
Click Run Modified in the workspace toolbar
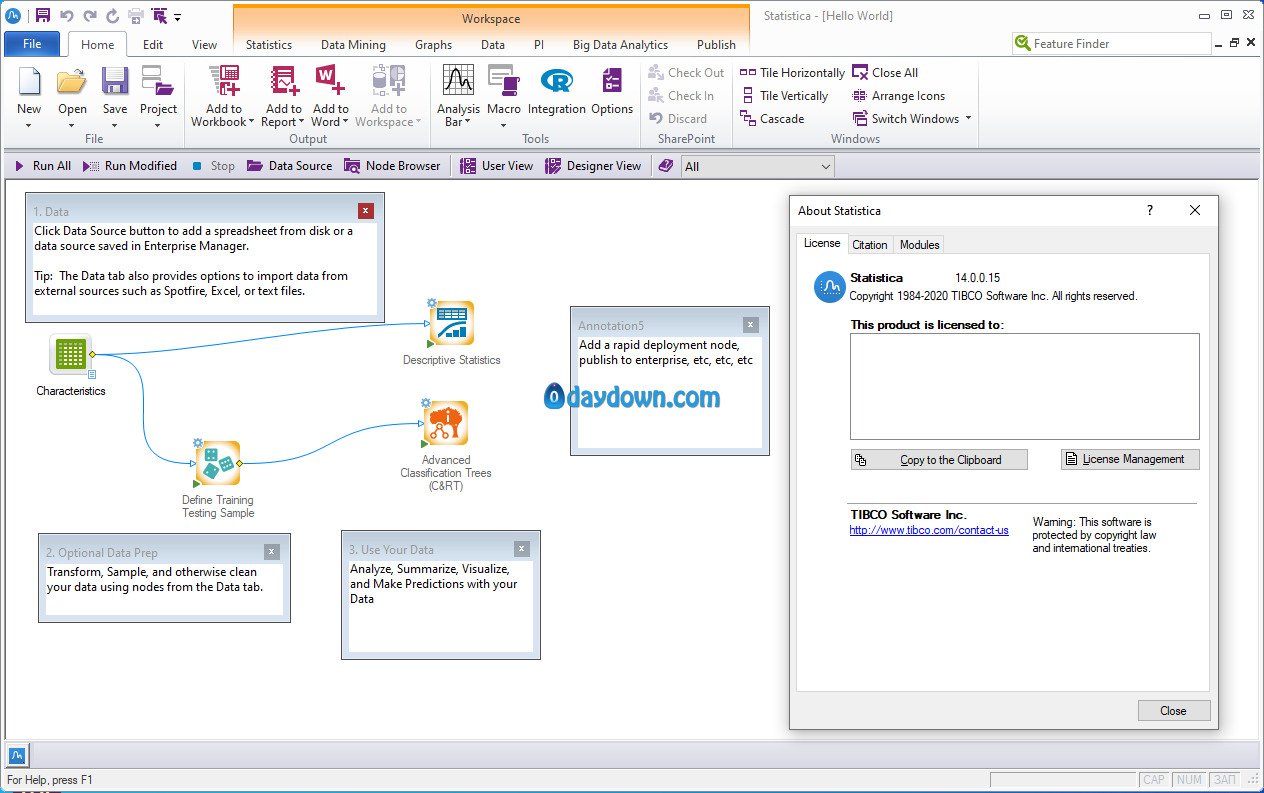(x=130, y=166)
